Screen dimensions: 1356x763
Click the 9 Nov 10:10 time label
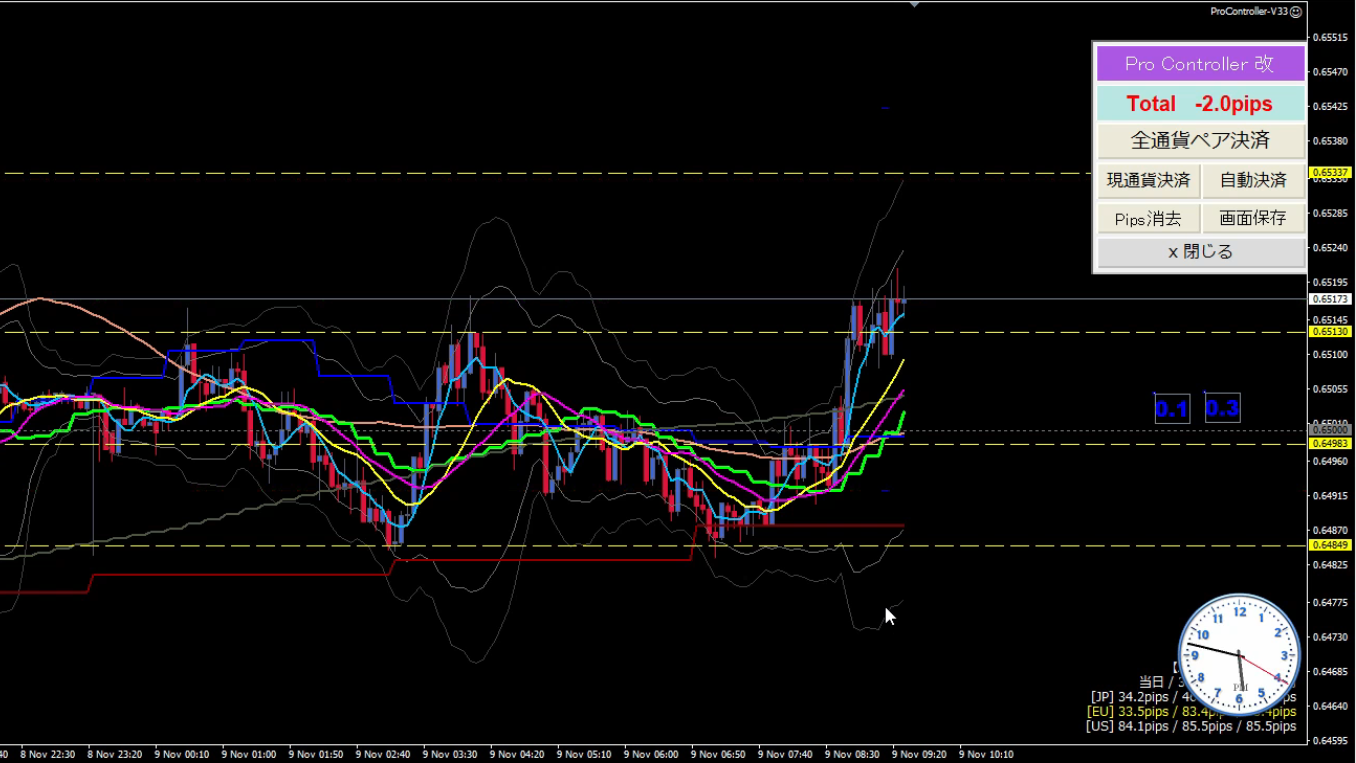coord(987,754)
